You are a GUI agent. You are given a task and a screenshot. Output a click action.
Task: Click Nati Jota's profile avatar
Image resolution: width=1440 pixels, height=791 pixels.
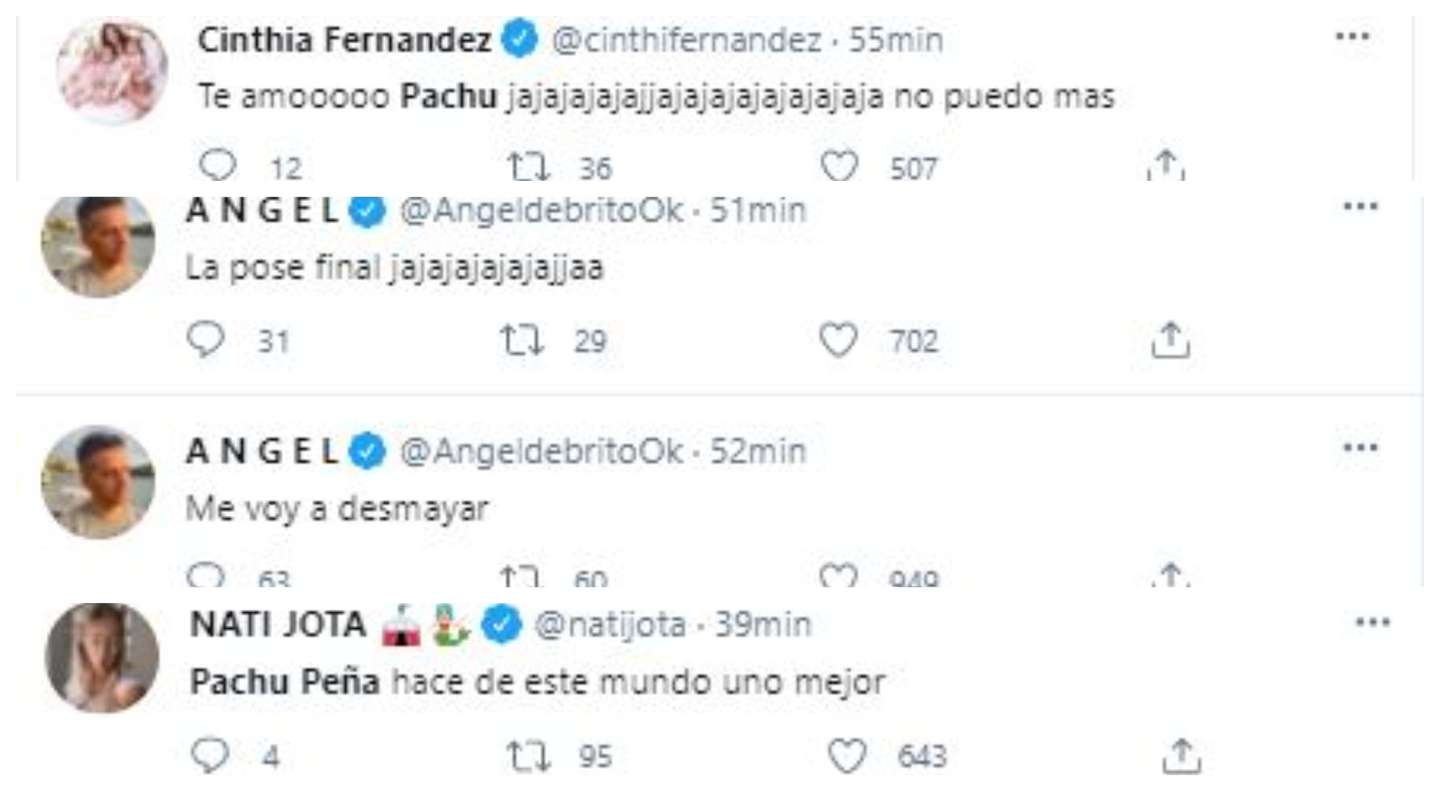click(x=102, y=657)
